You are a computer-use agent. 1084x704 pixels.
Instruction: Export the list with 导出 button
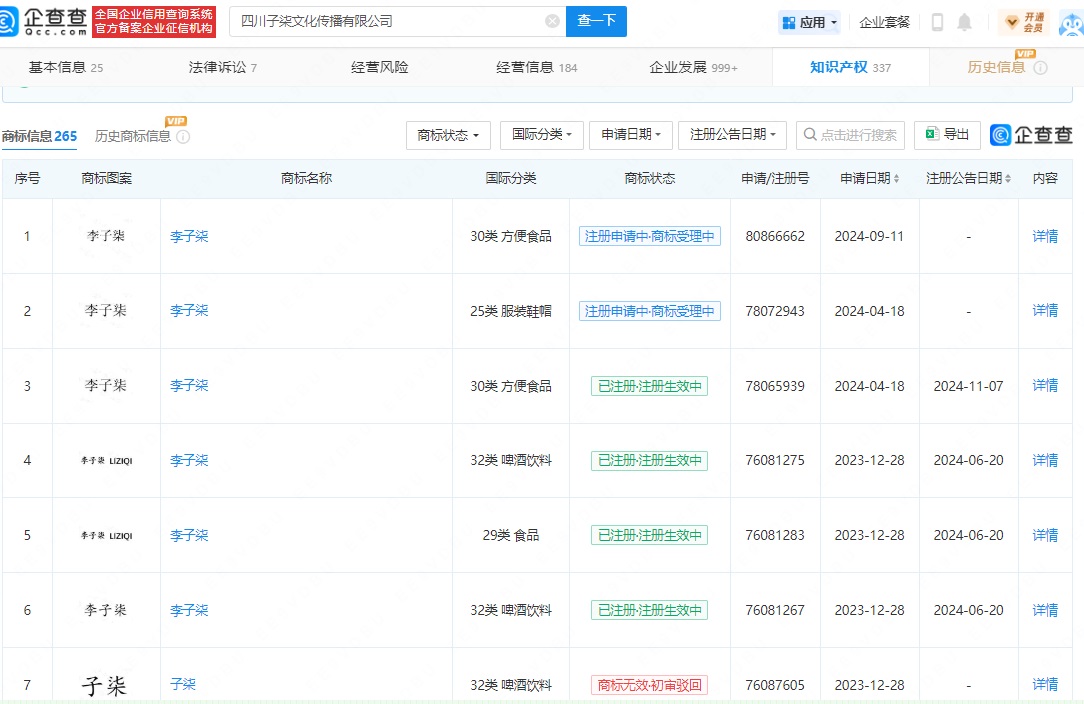tap(947, 135)
